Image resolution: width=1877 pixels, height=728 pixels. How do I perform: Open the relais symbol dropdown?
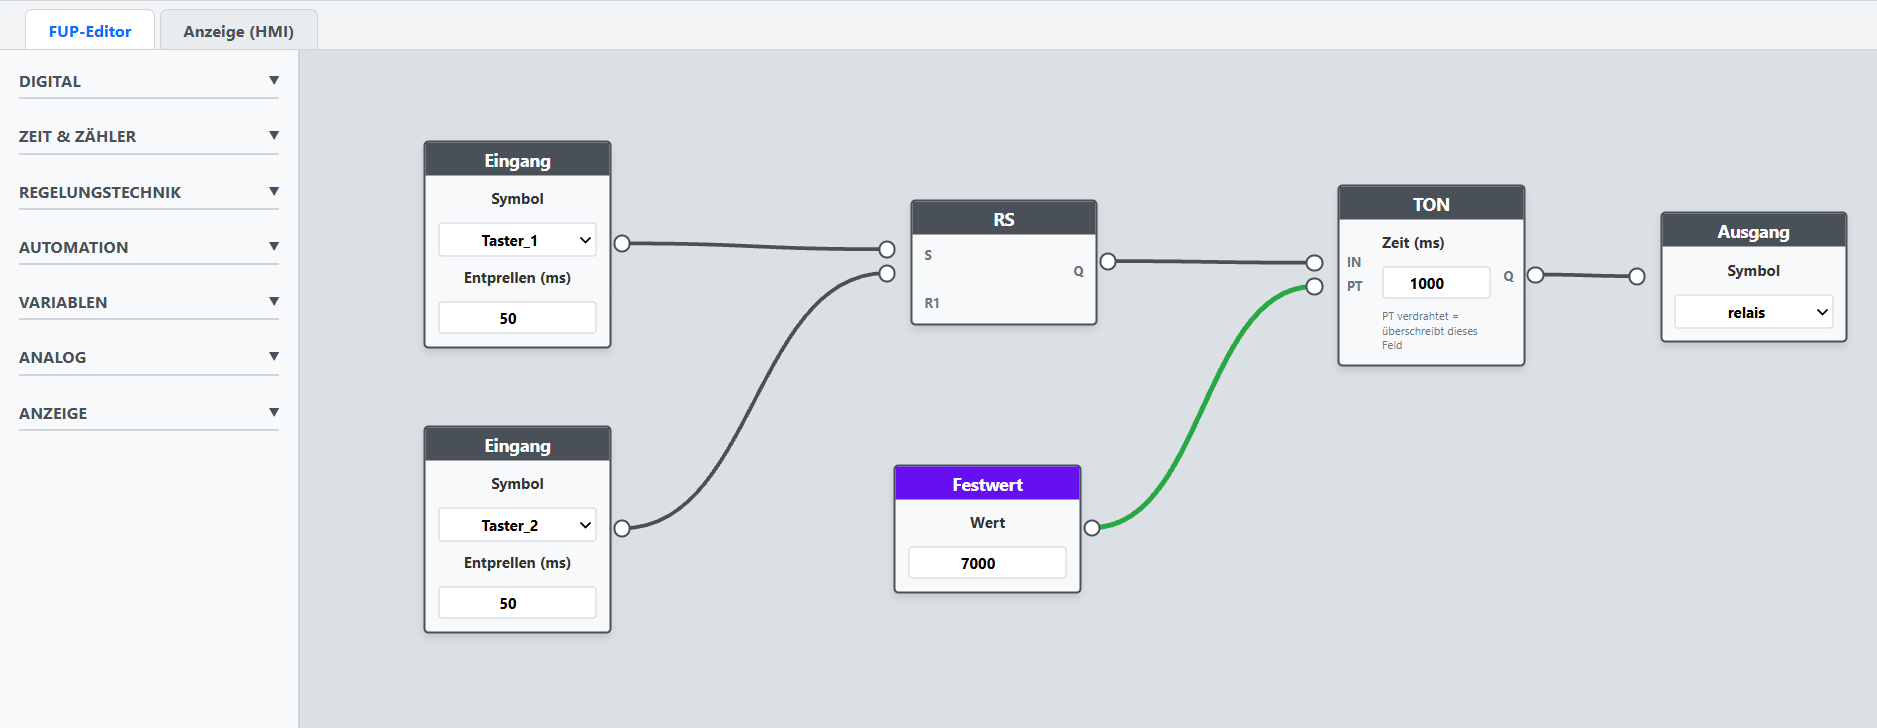point(1753,312)
